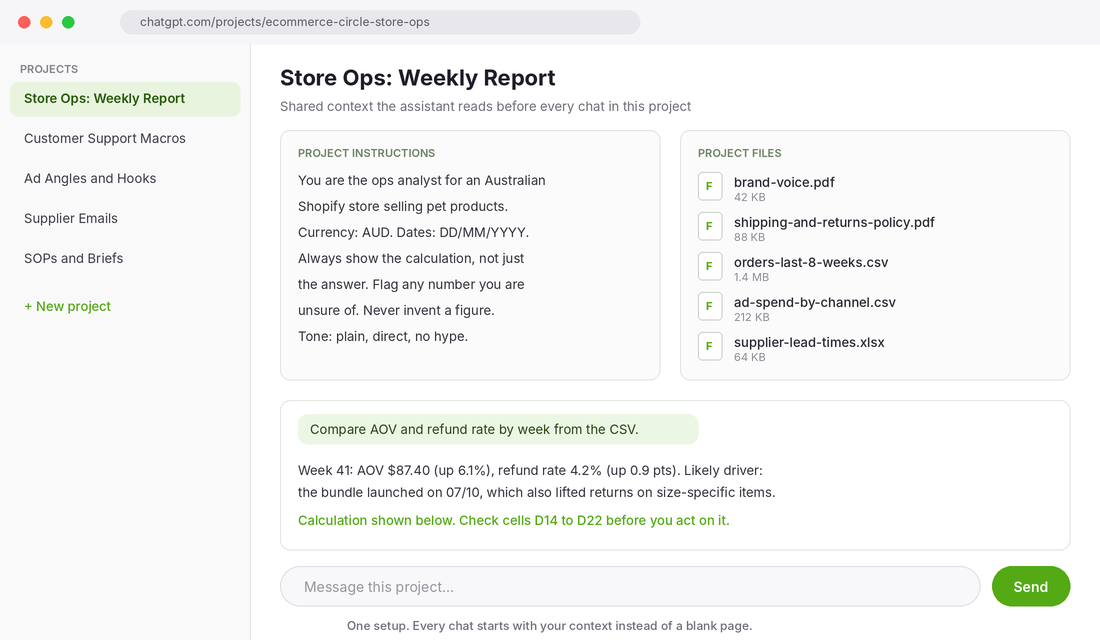Click the '64 KB' file size label
The width and height of the screenshot is (1100, 640).
pos(749,357)
